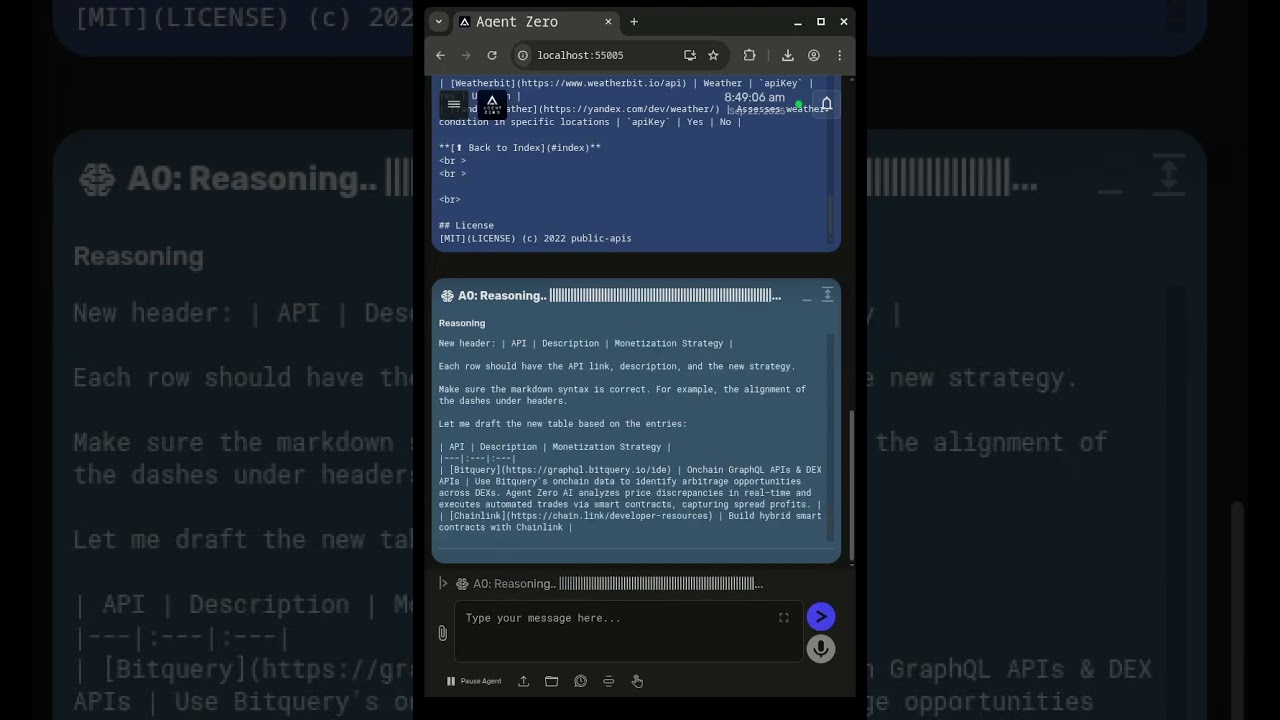1280x720 pixels.
Task: Open a new browser tab
Action: pyautogui.click(x=633, y=22)
